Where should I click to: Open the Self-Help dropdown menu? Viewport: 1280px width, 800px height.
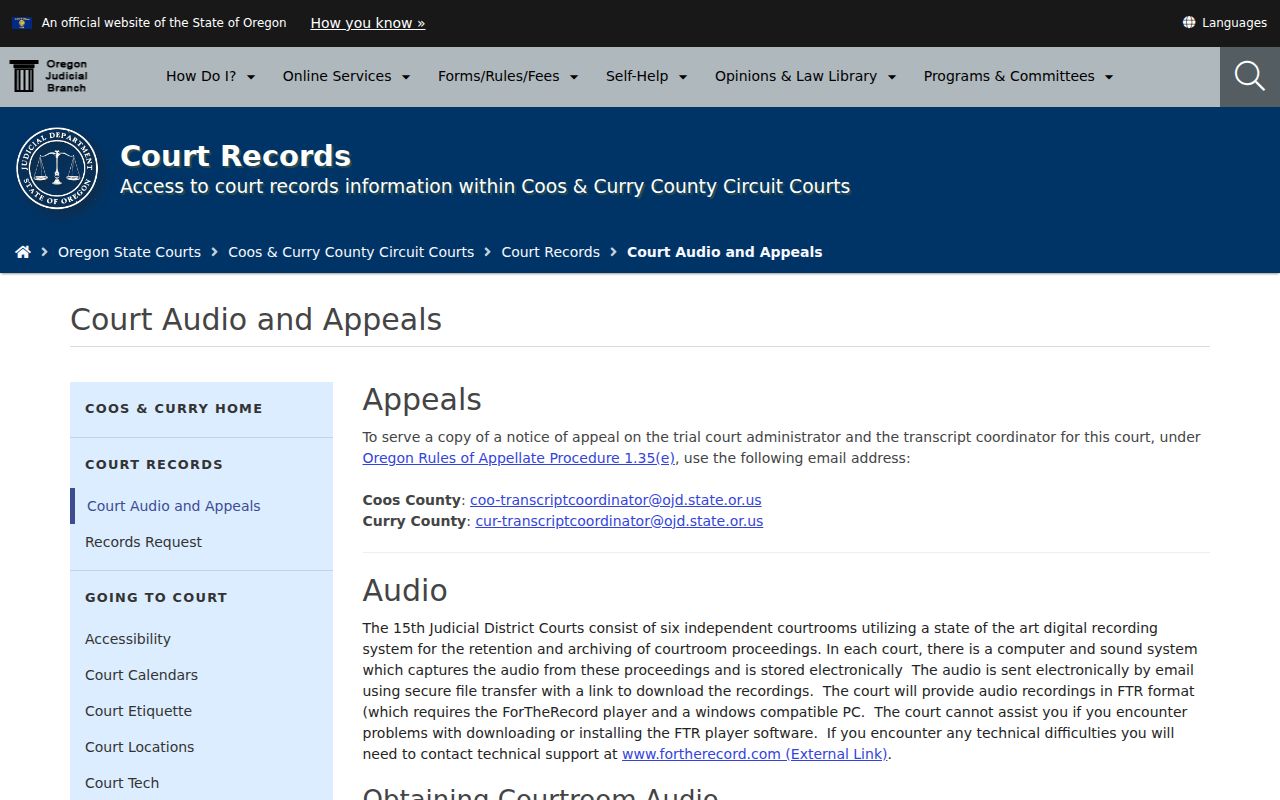646,76
